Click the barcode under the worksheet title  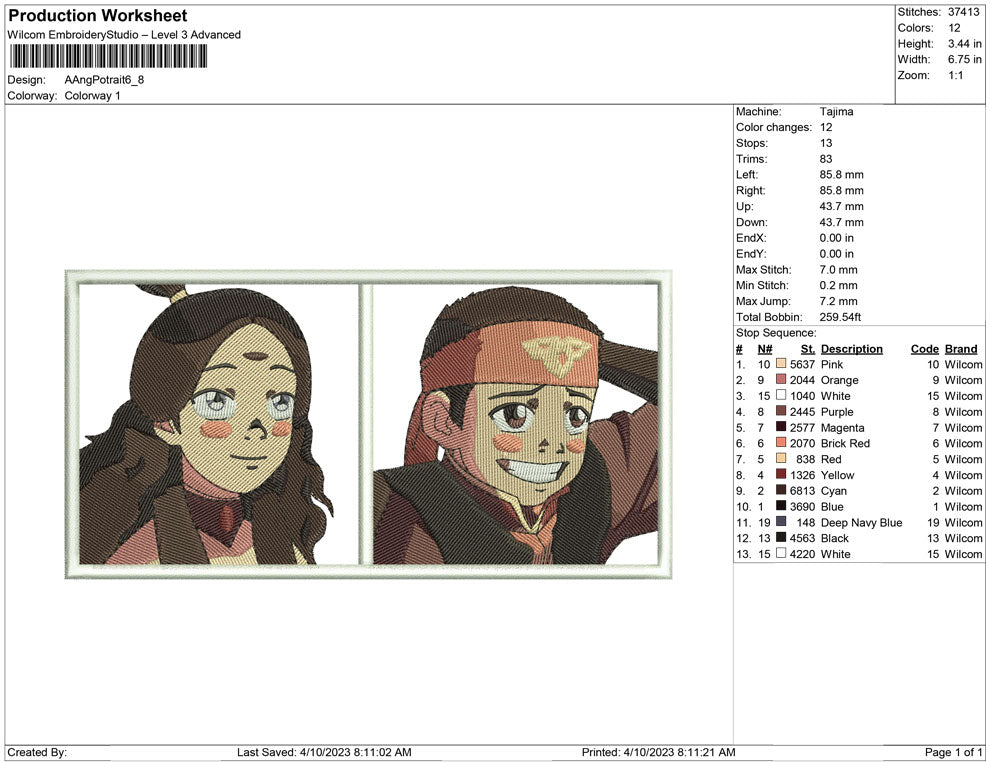(x=109, y=56)
